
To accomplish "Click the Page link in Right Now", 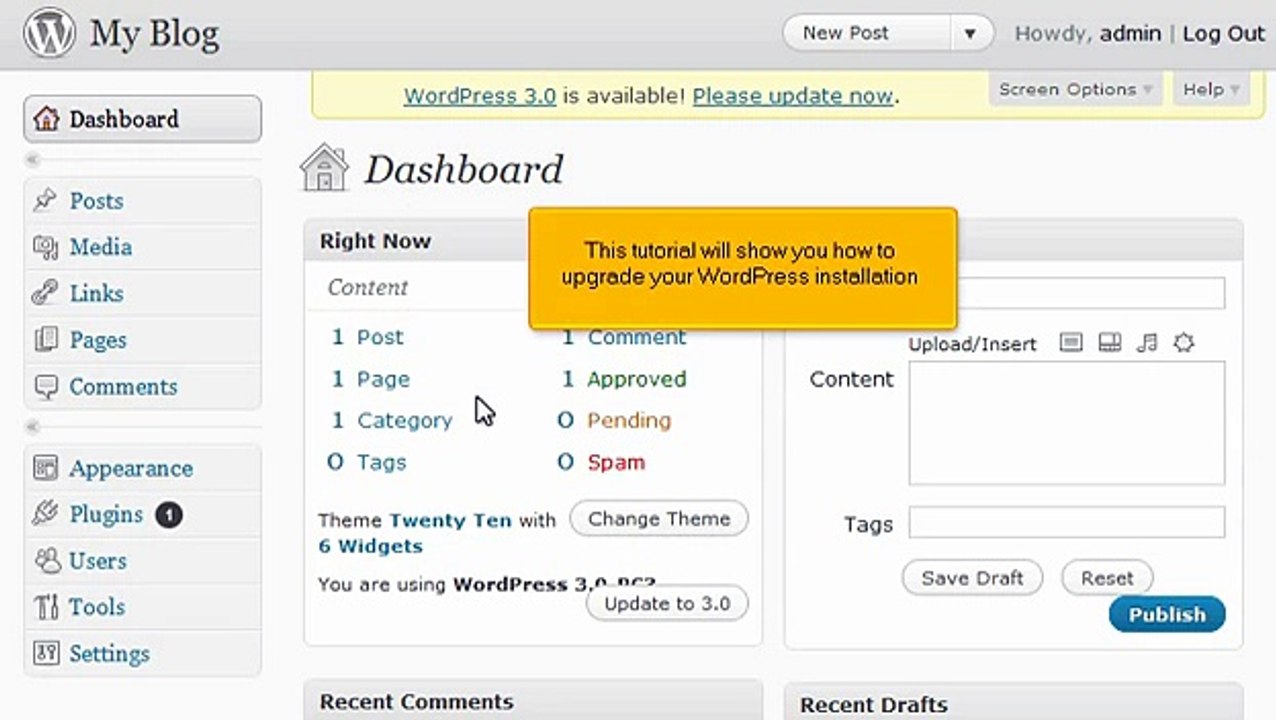I will pos(384,379).
